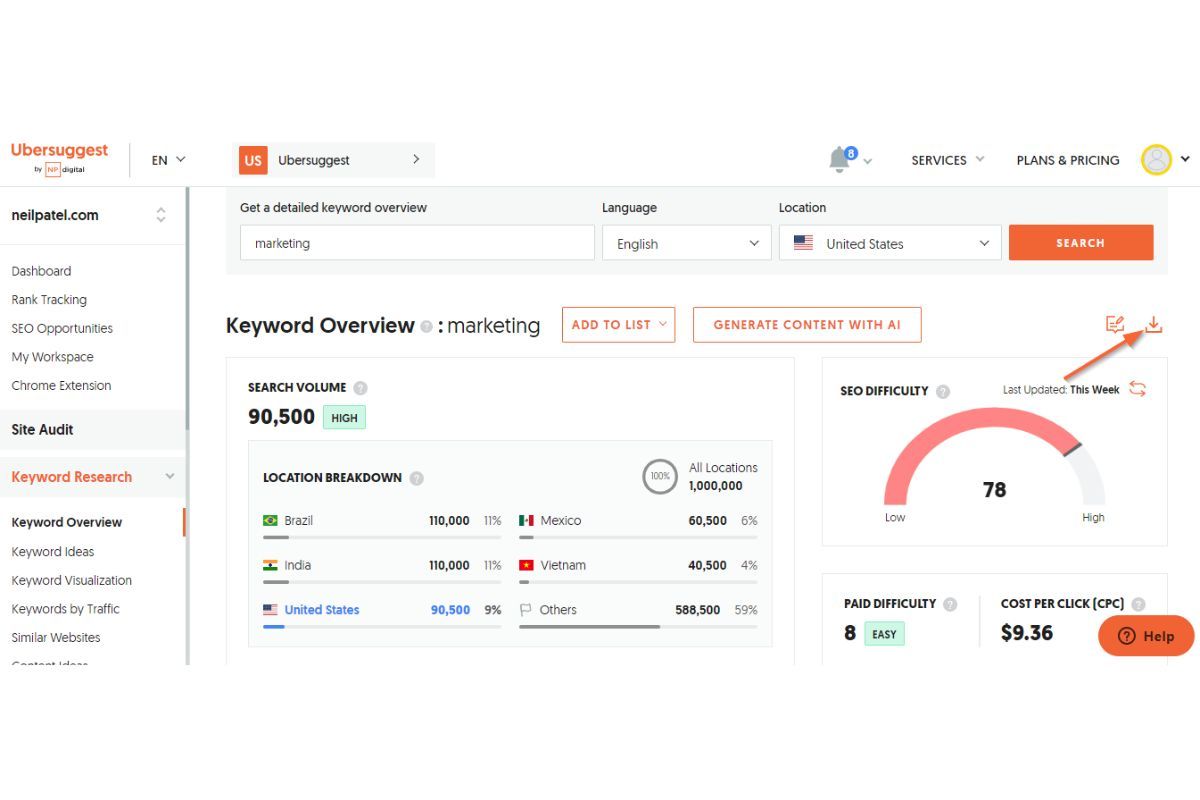Click the Others flag icon
Viewport: 1200px width, 800px height.
coord(526,610)
